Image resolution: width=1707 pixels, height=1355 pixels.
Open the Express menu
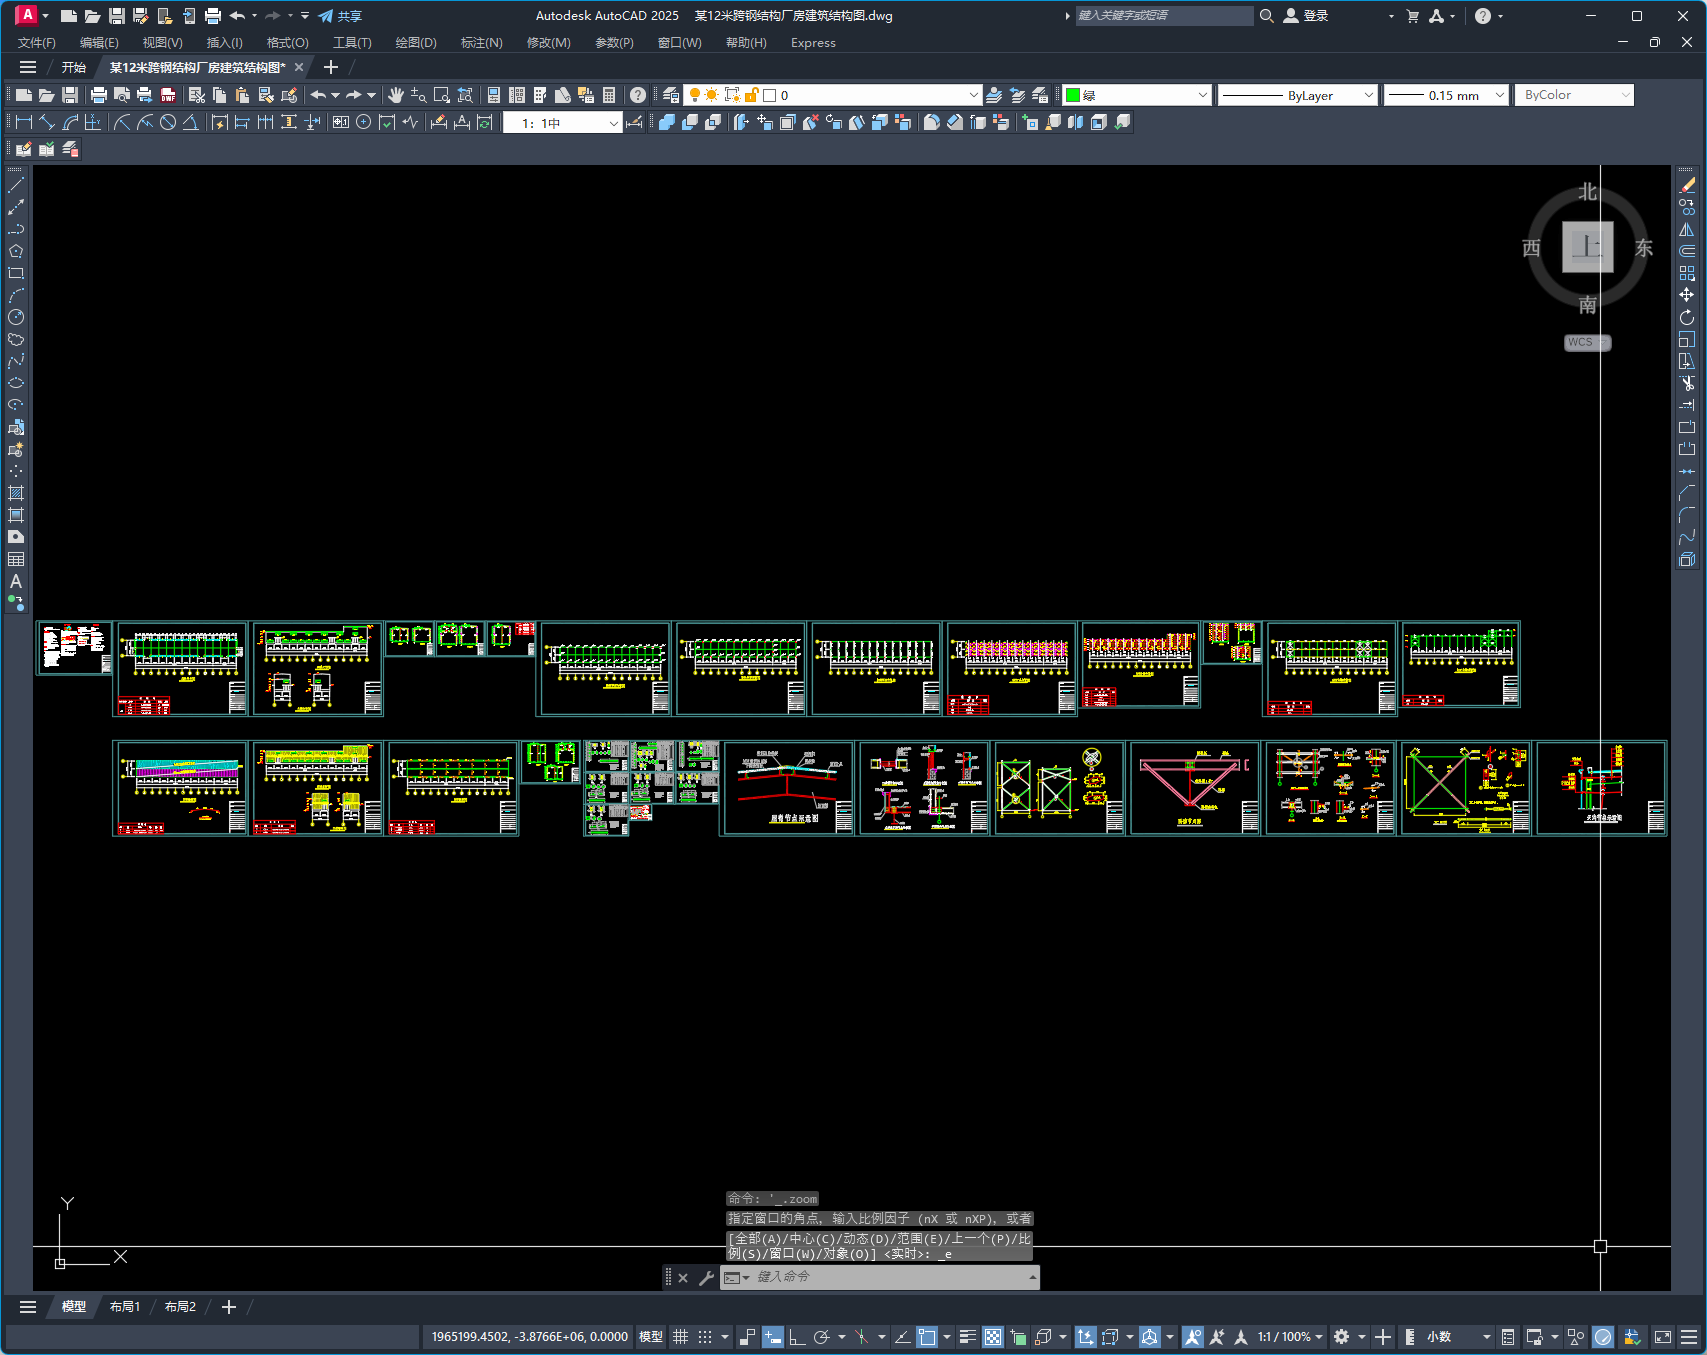point(813,42)
